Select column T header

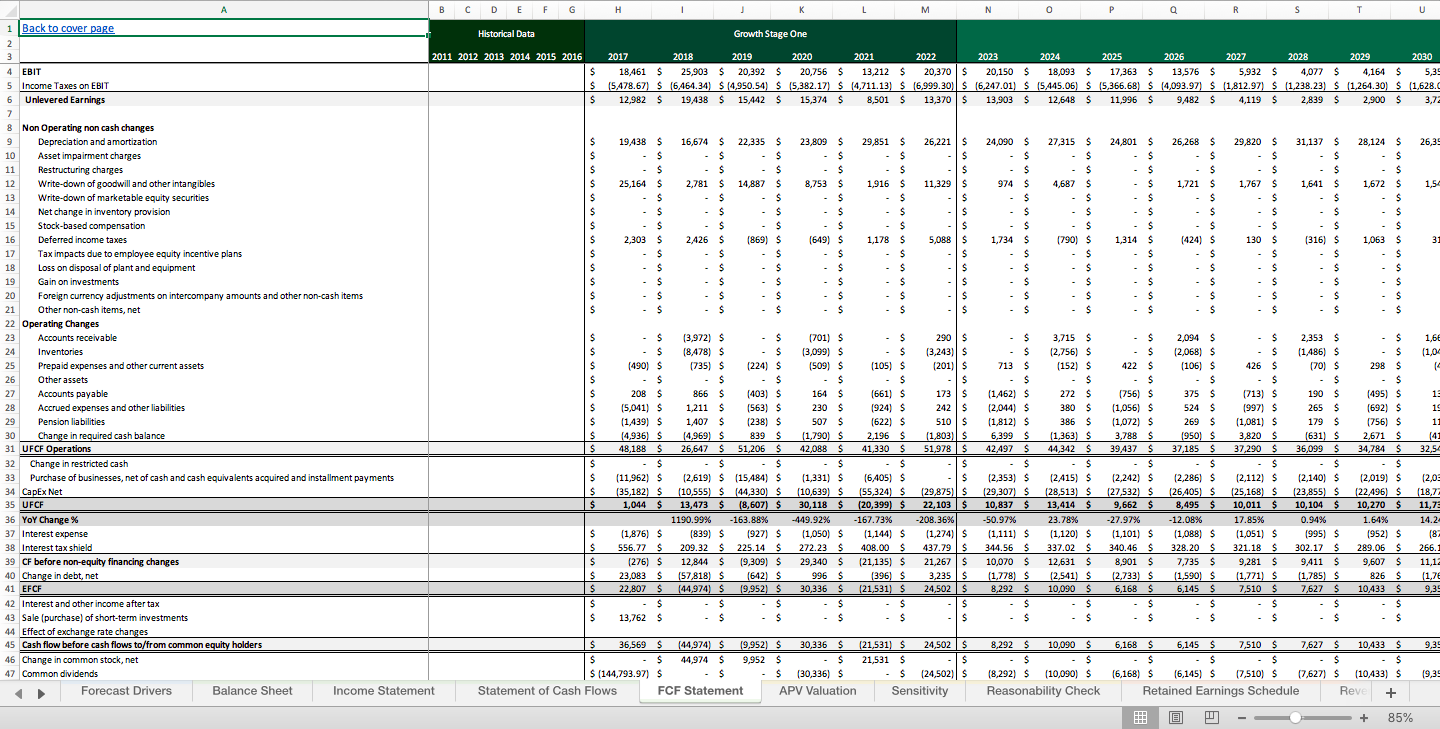[1359, 9]
